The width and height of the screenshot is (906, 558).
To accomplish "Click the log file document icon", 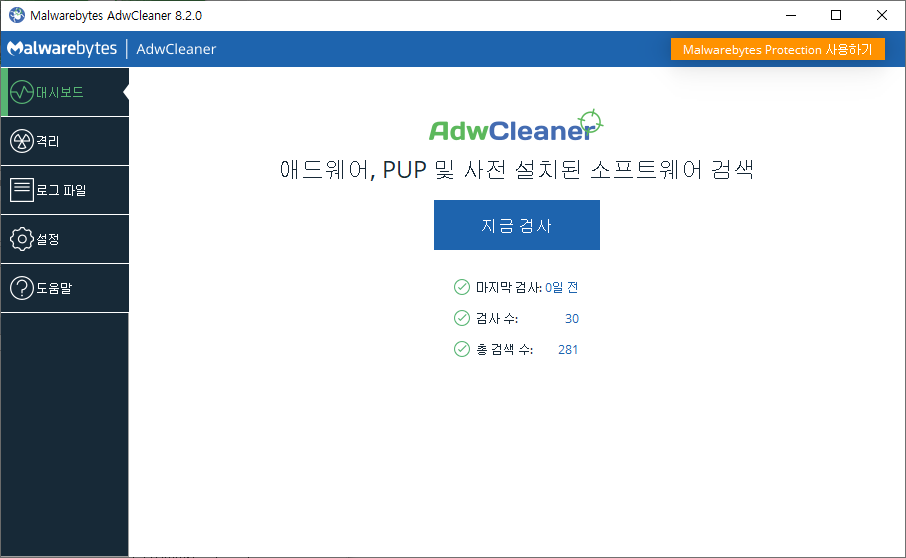I will coord(21,190).
